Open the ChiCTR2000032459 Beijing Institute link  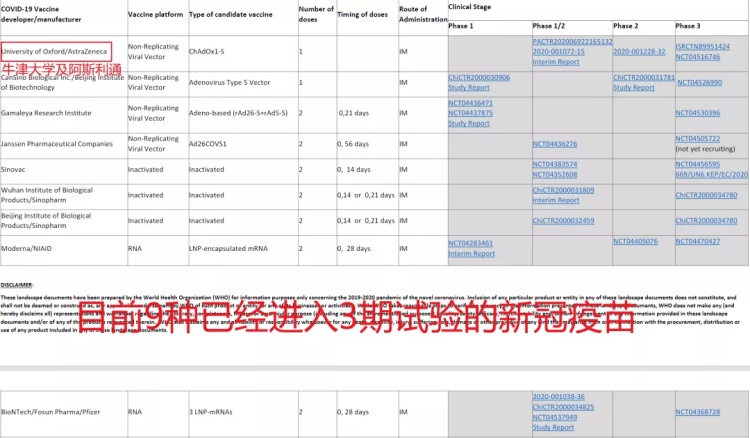(563, 220)
